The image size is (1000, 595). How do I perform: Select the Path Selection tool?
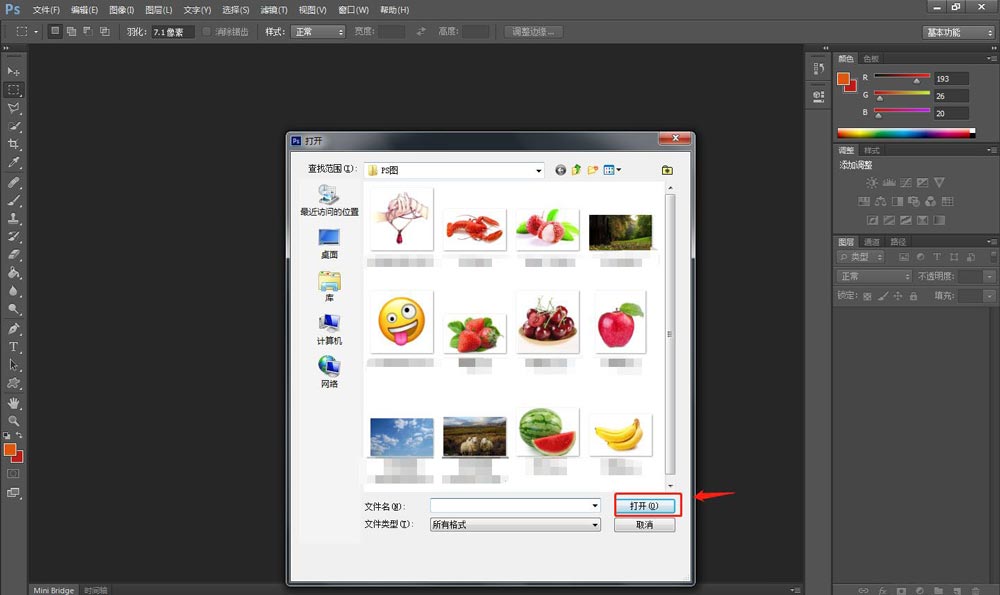13,365
